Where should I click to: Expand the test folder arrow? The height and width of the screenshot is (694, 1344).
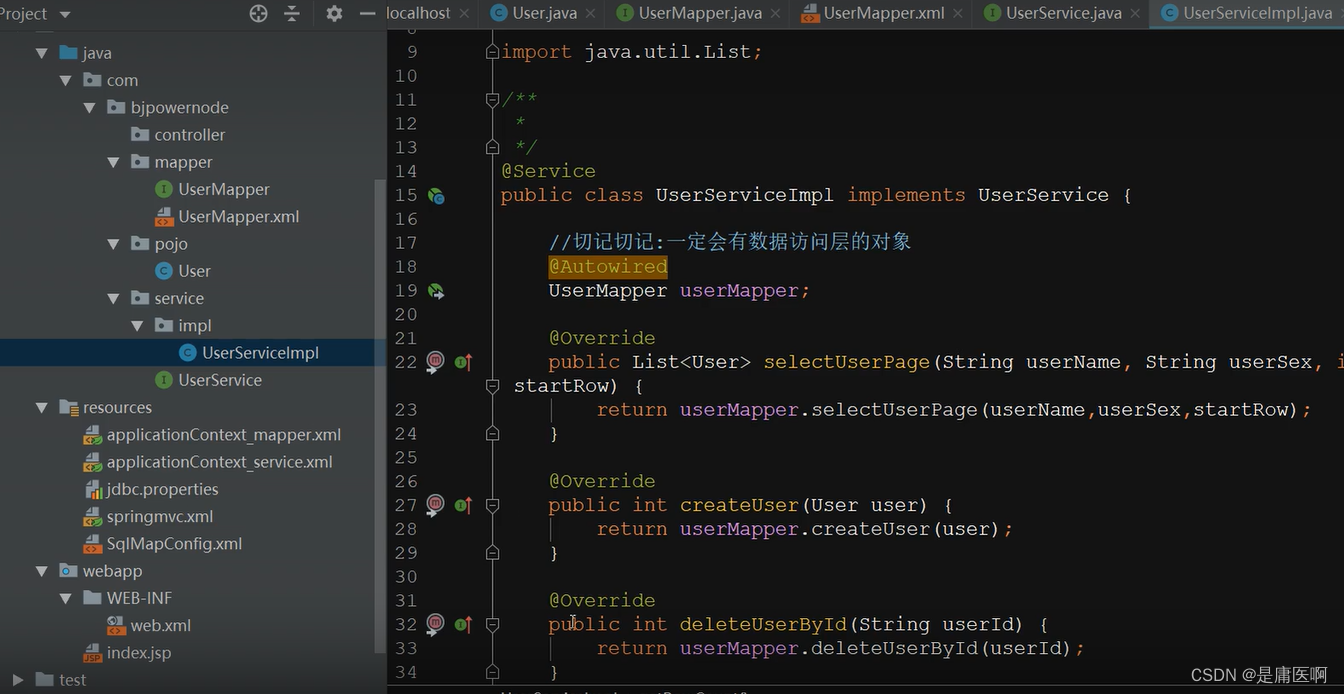18,680
